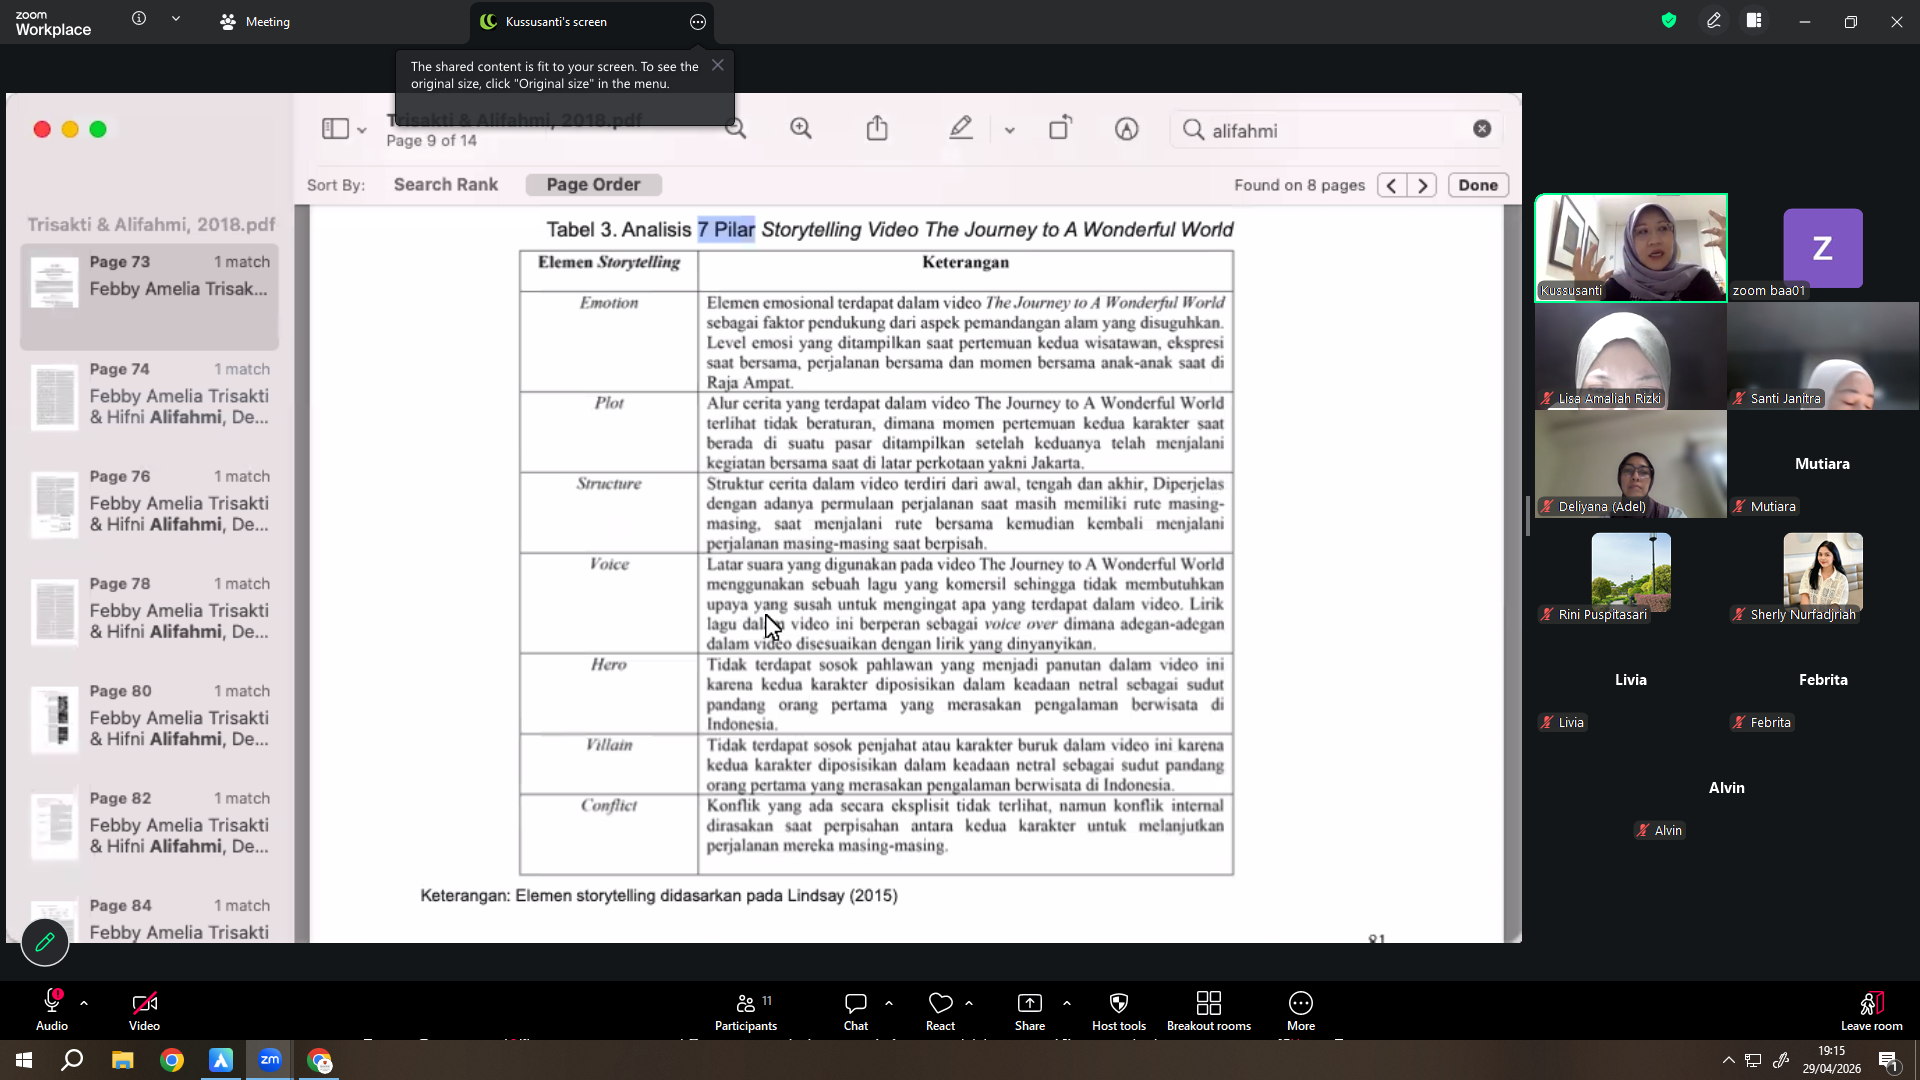Focus the search field containing alifahmi

[1338, 130]
